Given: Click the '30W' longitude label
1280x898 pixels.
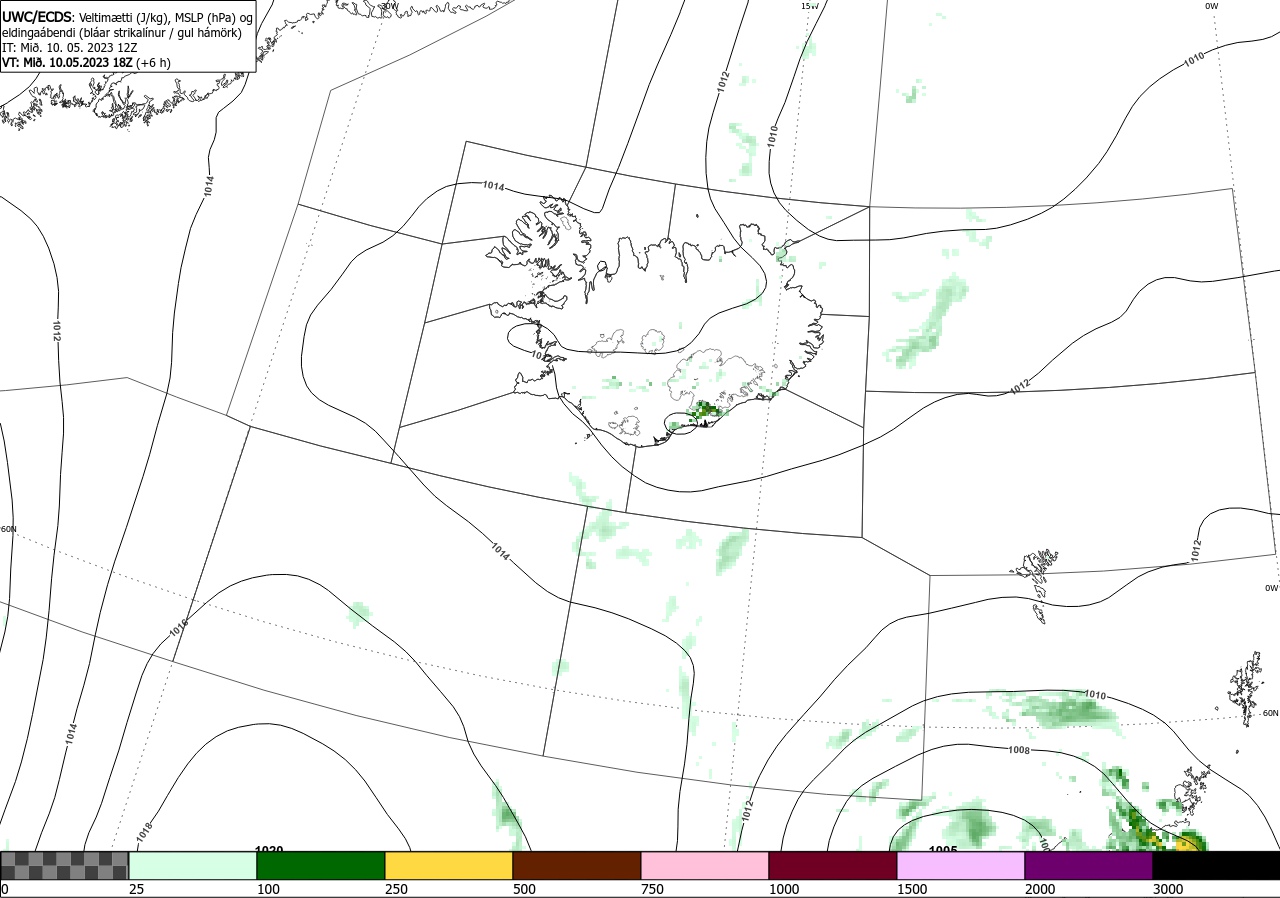Looking at the screenshot, I should (390, 6).
